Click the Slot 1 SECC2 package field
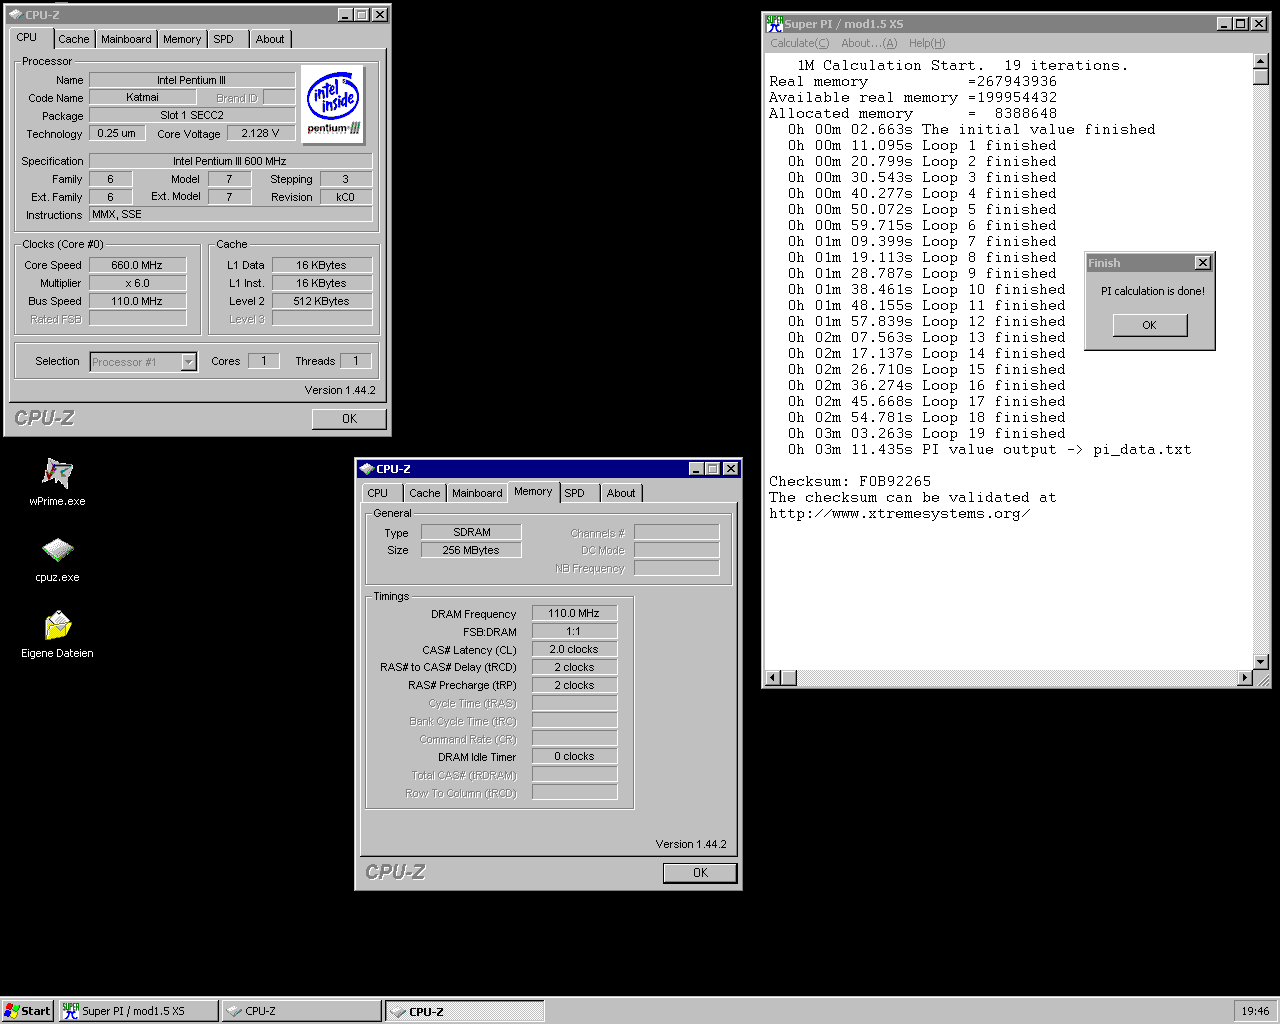Viewport: 1280px width, 1024px height. (x=192, y=115)
